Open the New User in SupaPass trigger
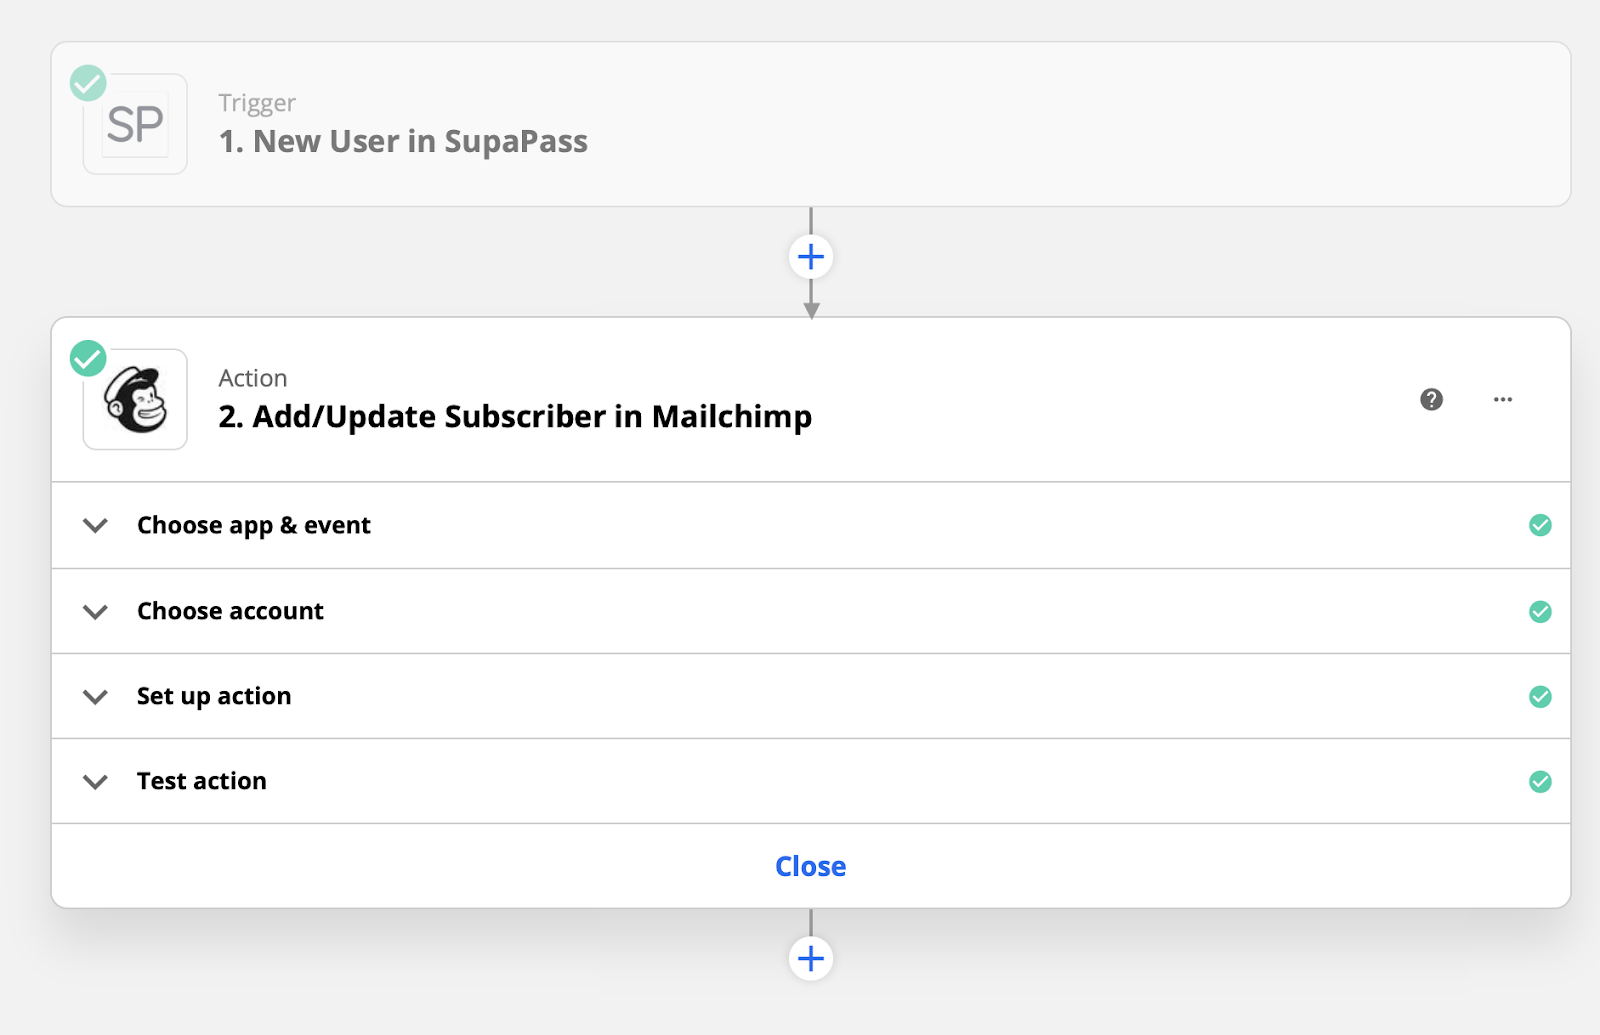The image size is (1600, 1035). click(x=403, y=141)
